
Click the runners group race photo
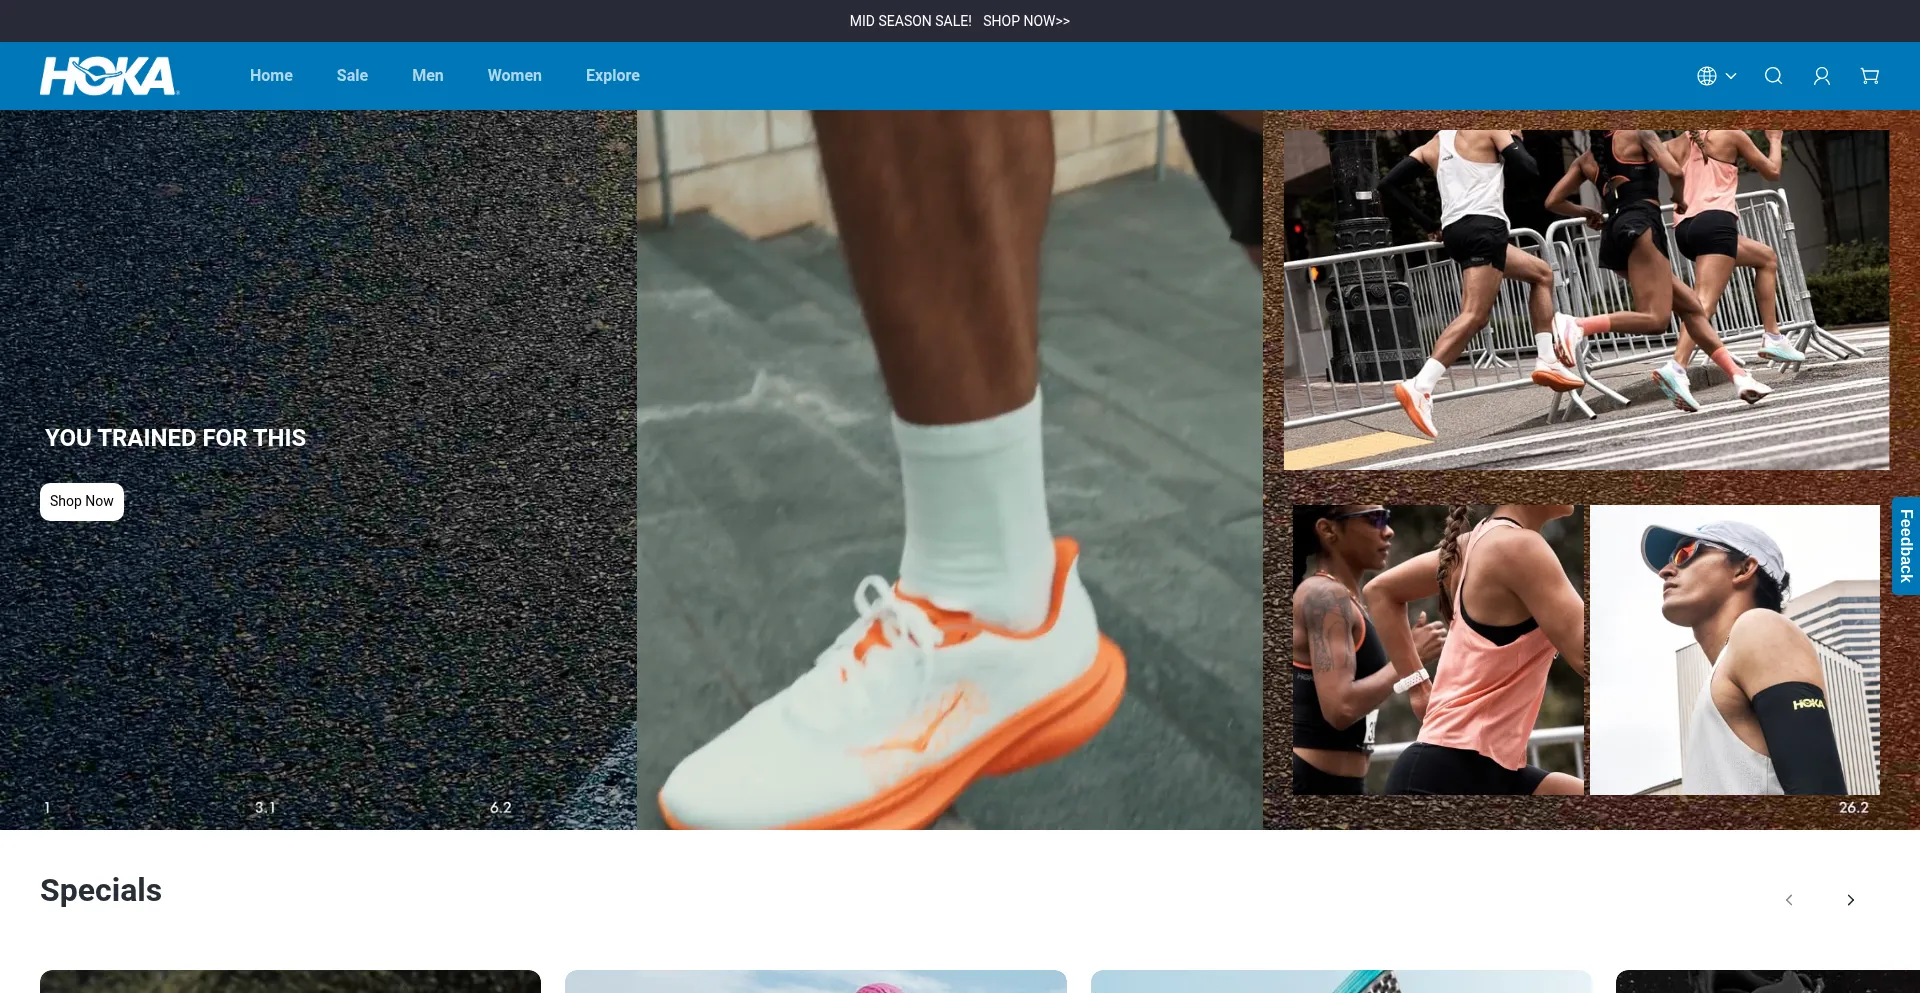click(1586, 300)
